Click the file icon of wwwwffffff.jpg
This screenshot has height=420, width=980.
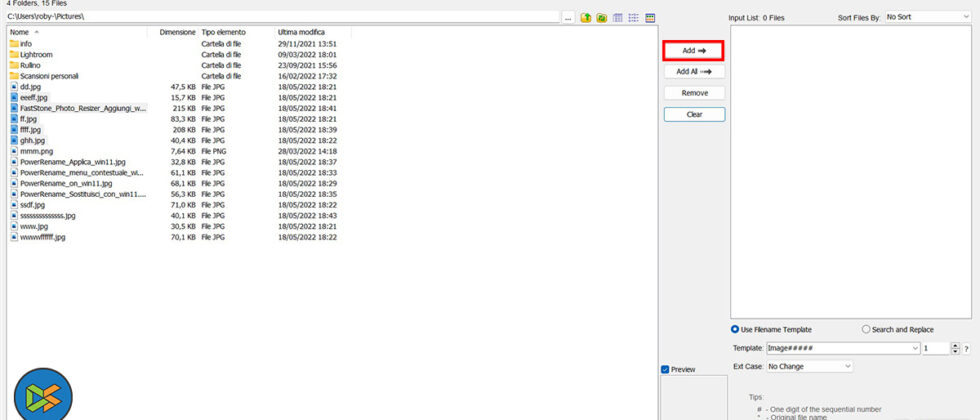(14, 237)
